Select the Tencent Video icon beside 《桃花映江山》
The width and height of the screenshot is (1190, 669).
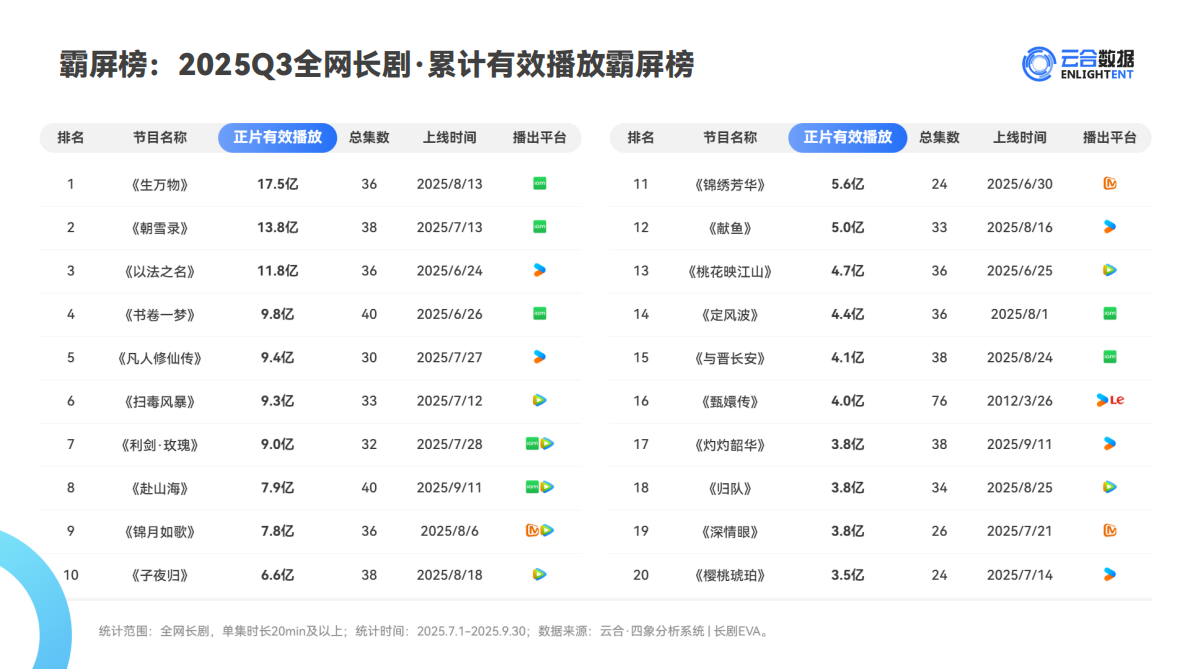pyautogui.click(x=1109, y=271)
